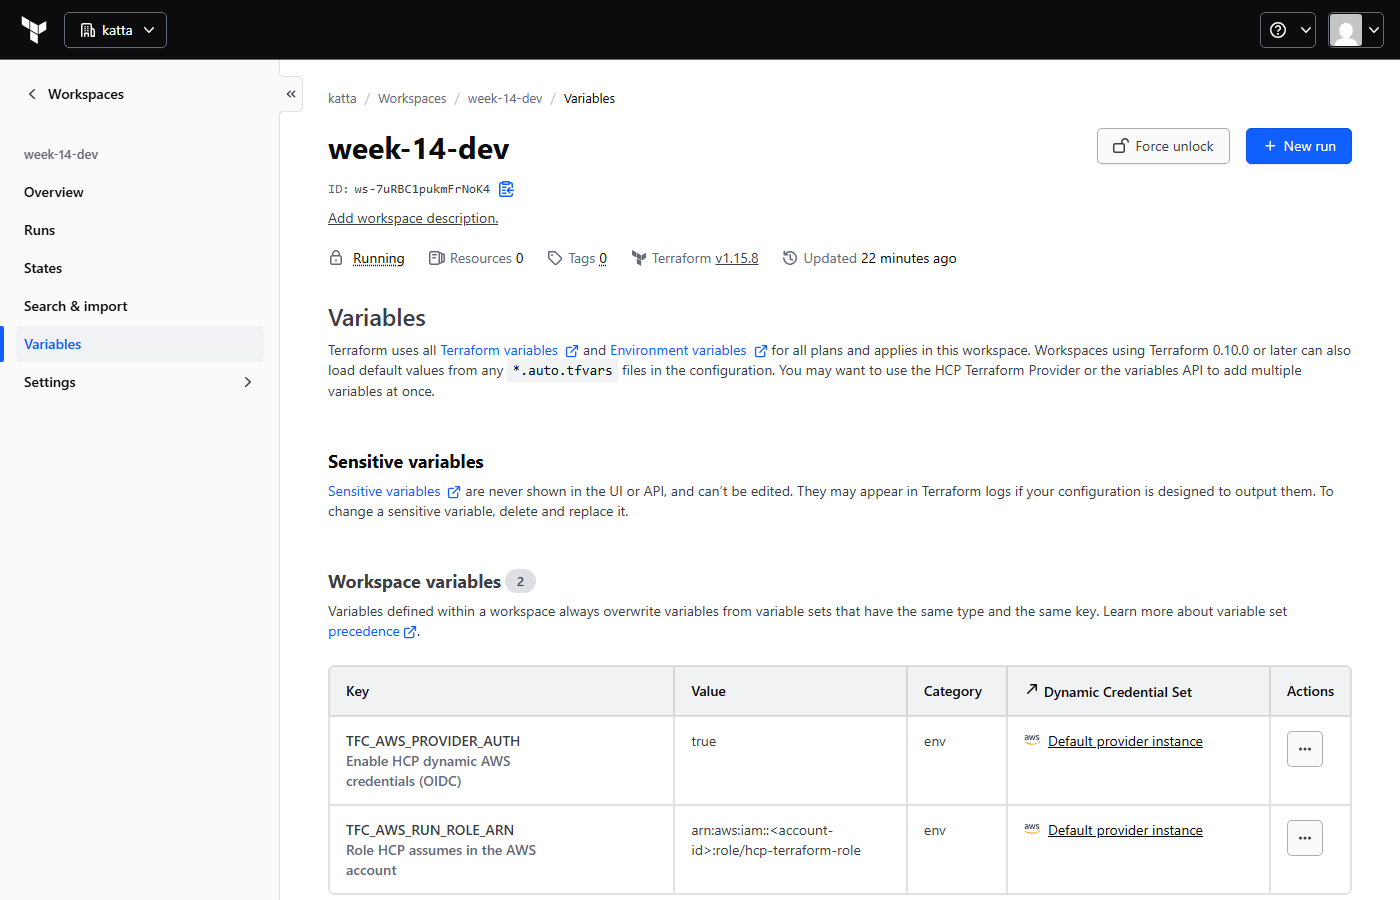This screenshot has width=1400, height=900.
Task: Click the tag icon beside Tags
Action: pos(555,258)
